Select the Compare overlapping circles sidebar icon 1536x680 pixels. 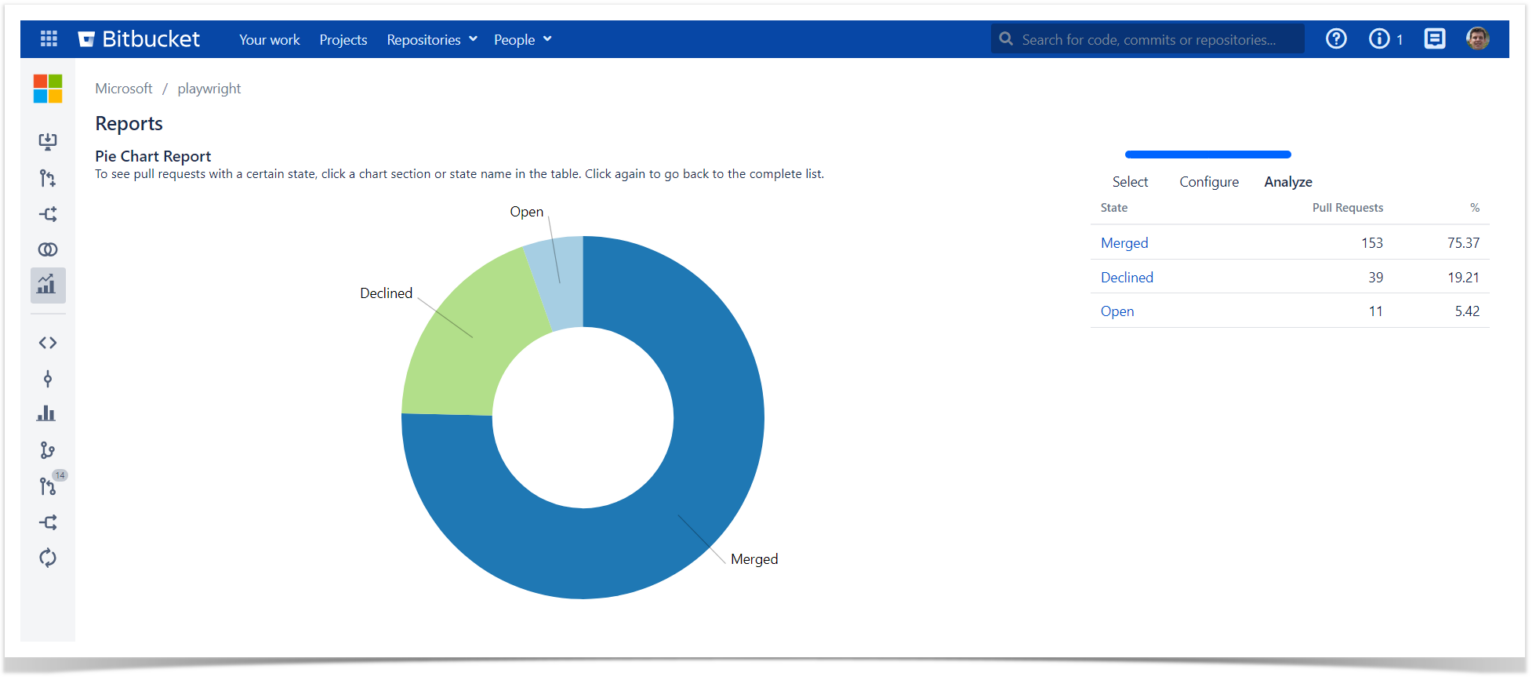coord(47,250)
